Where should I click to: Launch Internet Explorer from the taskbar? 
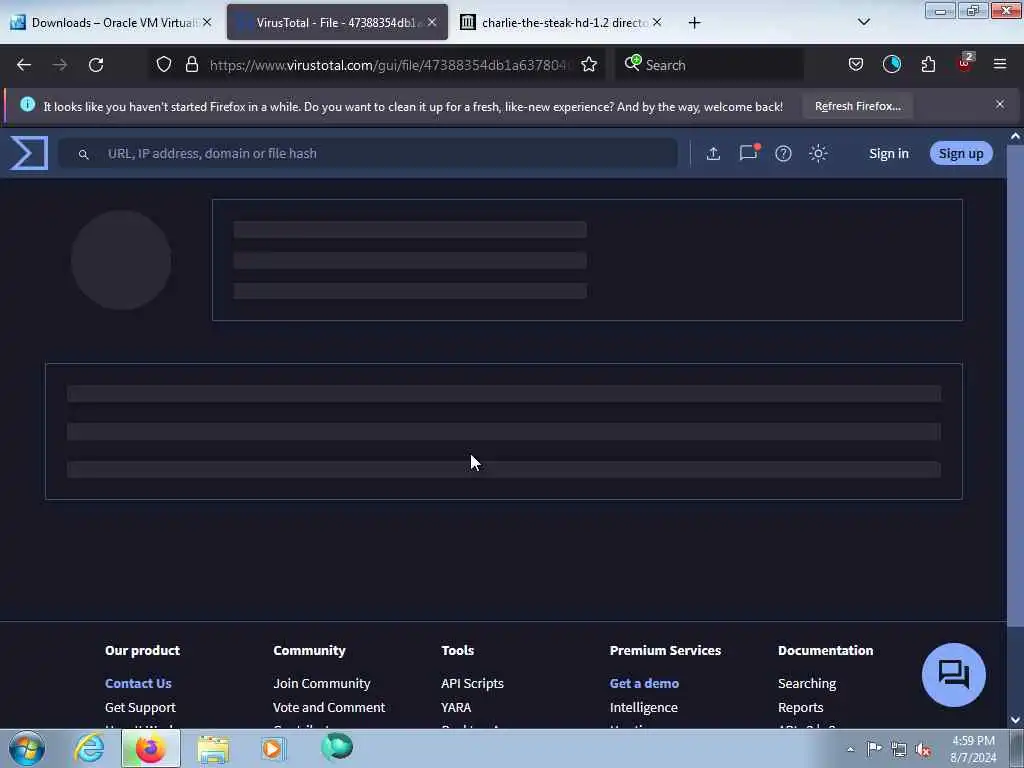[x=89, y=748]
